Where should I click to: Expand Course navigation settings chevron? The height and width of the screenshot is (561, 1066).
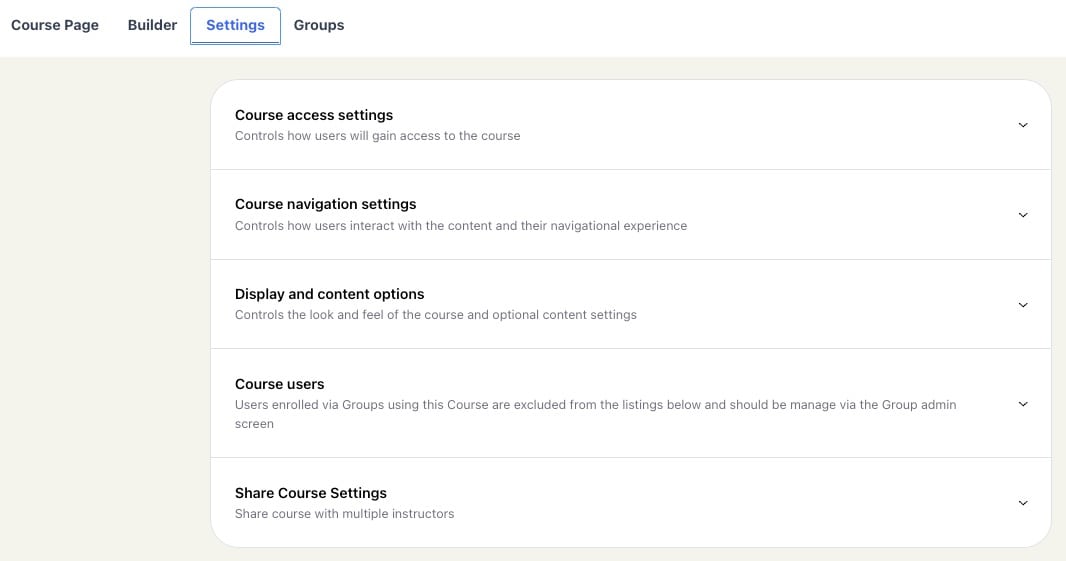point(1022,215)
